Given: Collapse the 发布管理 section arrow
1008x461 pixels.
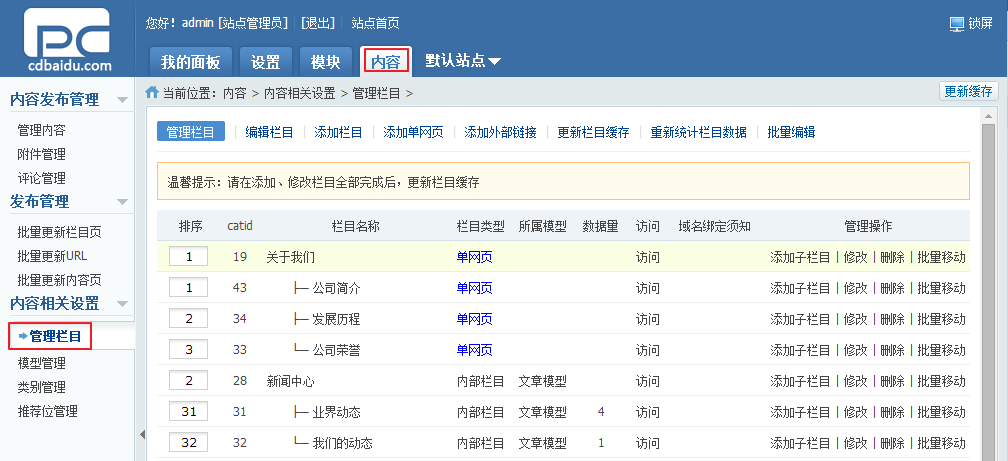Looking at the screenshot, I should (122, 202).
